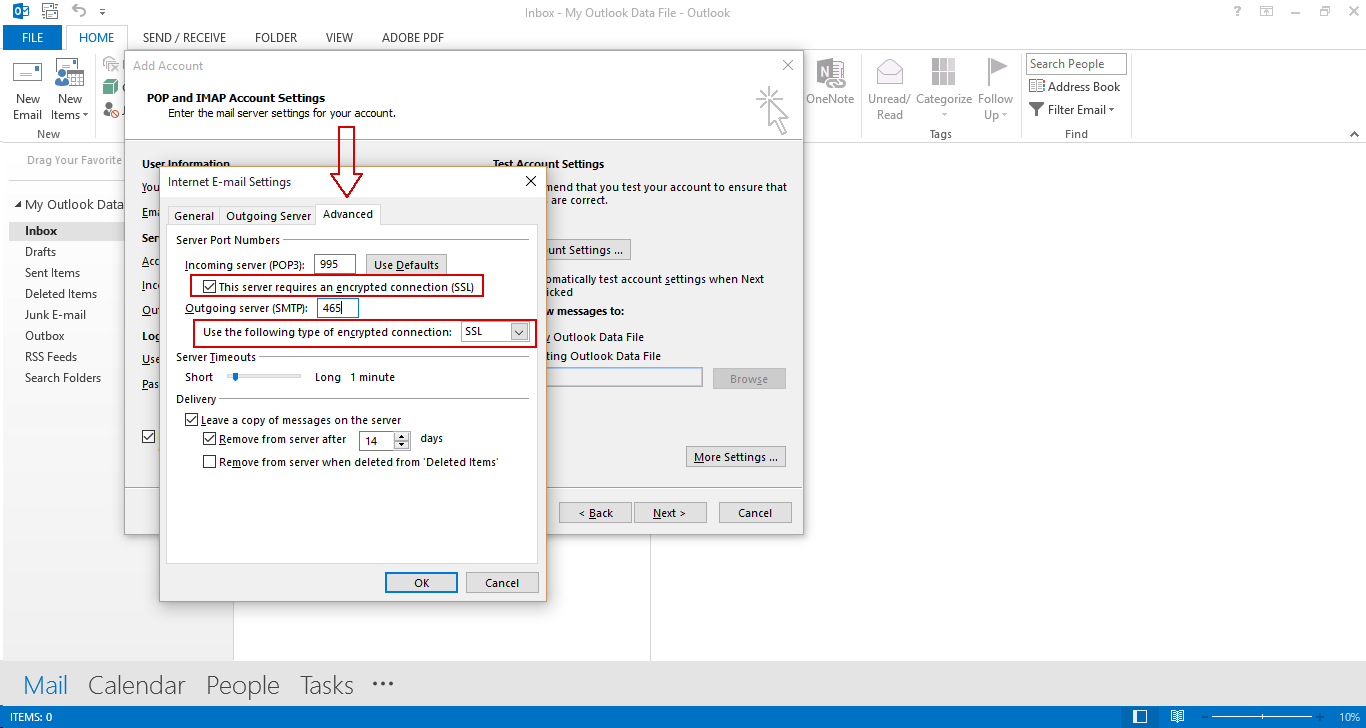
Task: Click Cancel in the Add Account dialog
Action: pos(755,513)
